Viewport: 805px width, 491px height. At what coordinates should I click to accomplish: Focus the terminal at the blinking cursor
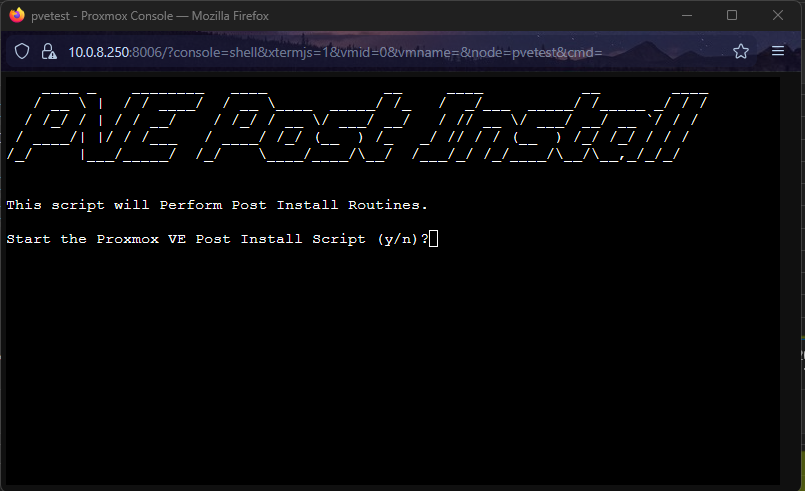tap(433, 239)
